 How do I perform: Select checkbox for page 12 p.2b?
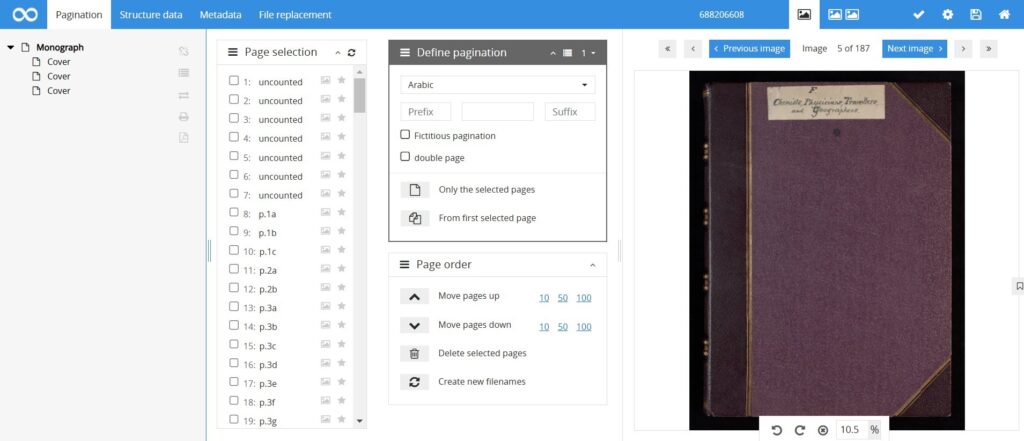point(234,287)
